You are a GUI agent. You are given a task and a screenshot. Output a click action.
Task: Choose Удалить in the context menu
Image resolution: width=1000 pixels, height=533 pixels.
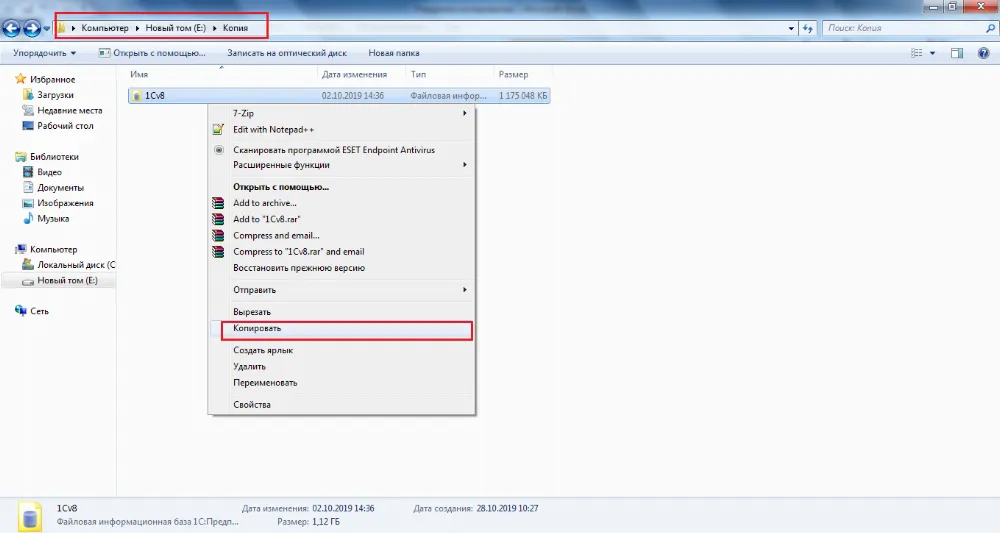pyautogui.click(x=342, y=367)
